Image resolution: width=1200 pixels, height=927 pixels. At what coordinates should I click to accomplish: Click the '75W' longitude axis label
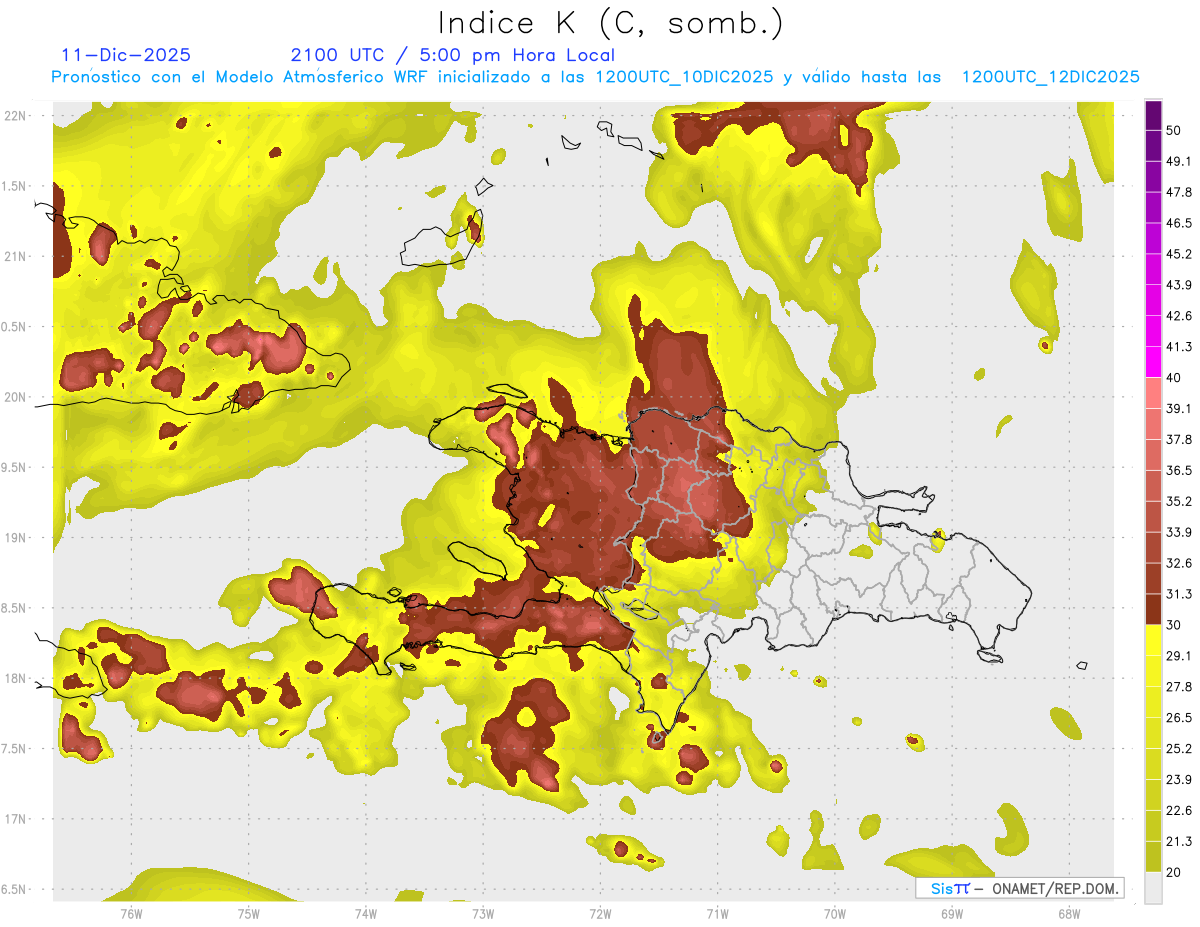coord(249,914)
